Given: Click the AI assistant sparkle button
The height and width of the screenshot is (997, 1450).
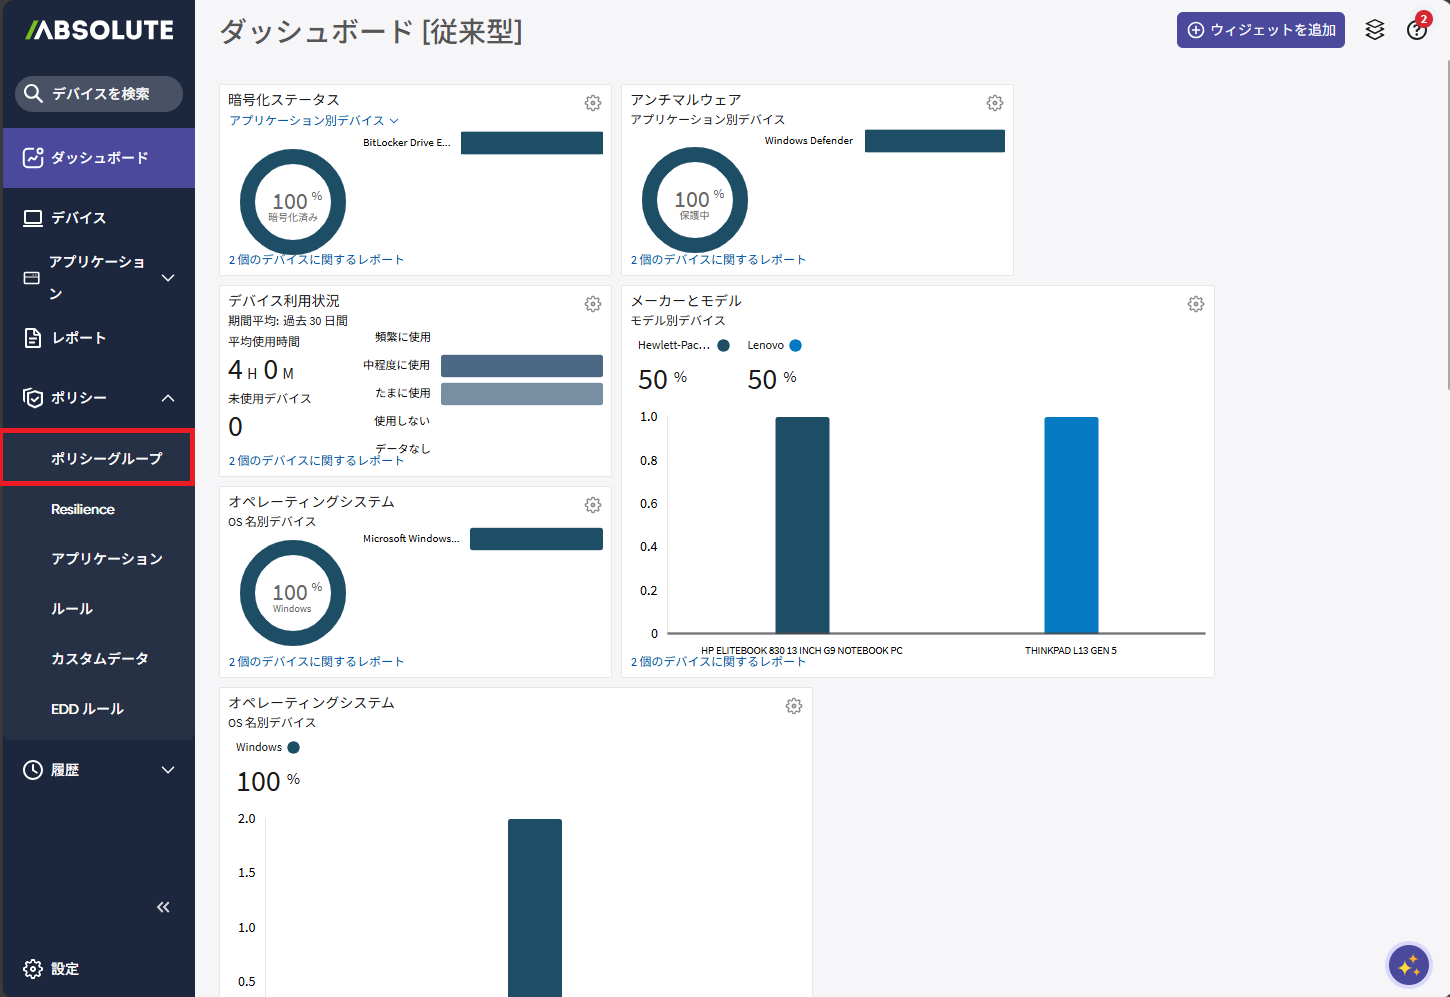Looking at the screenshot, I should coord(1409,965).
